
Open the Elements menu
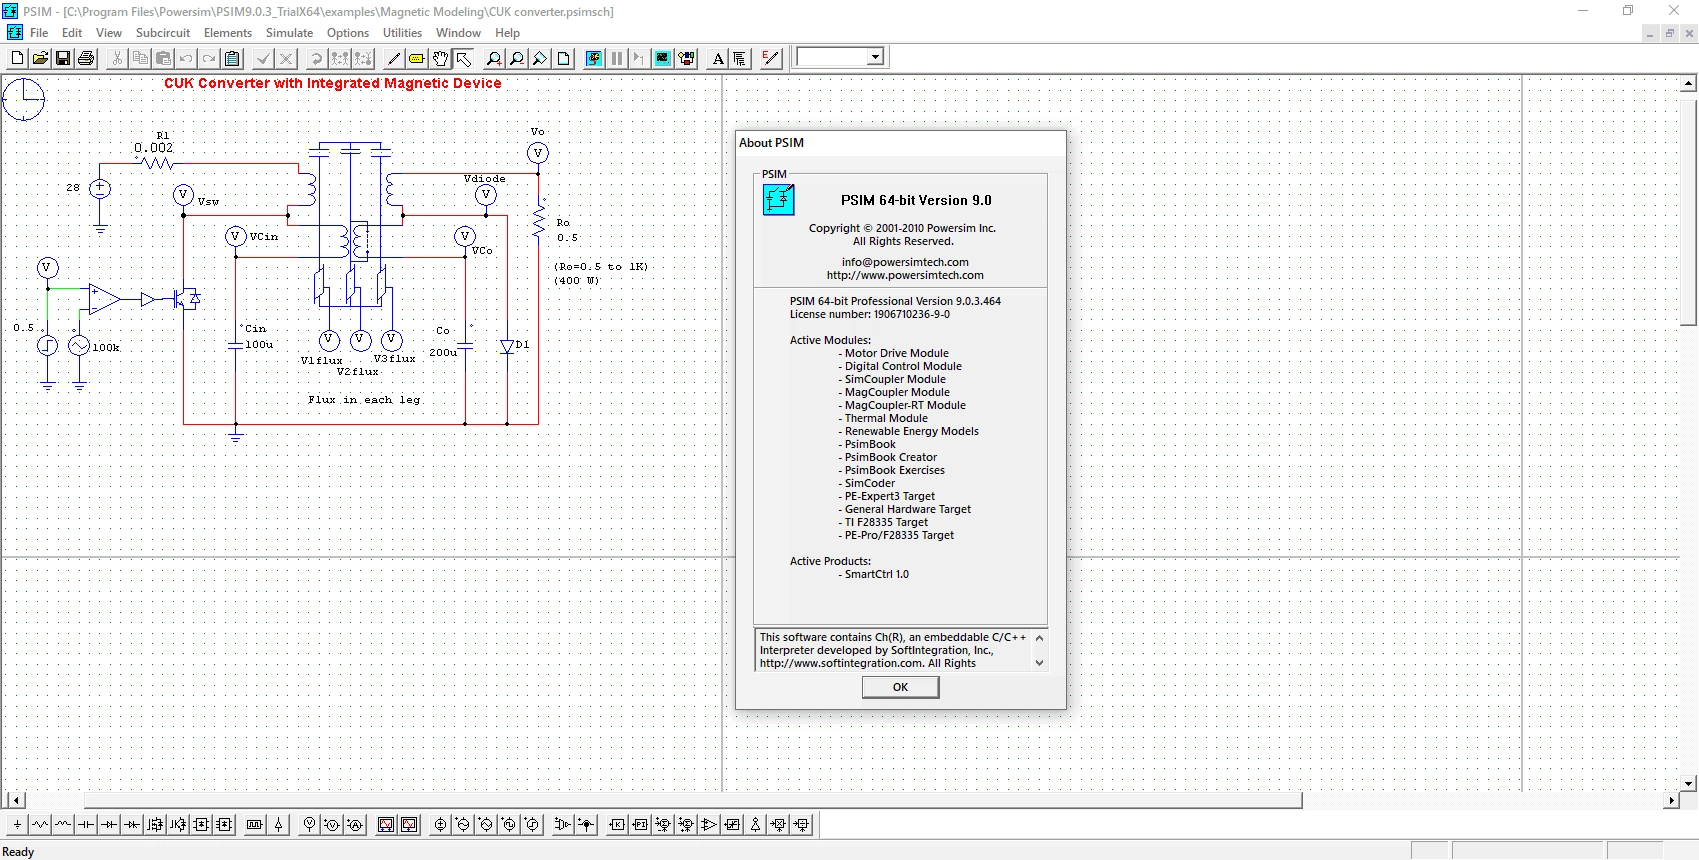228,33
